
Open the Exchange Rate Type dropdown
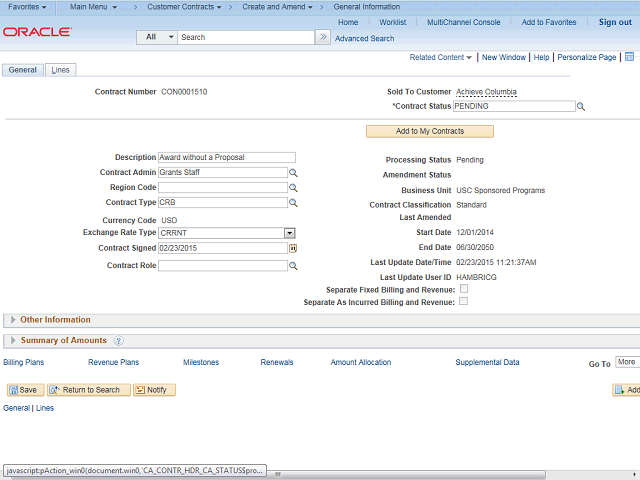[290, 233]
